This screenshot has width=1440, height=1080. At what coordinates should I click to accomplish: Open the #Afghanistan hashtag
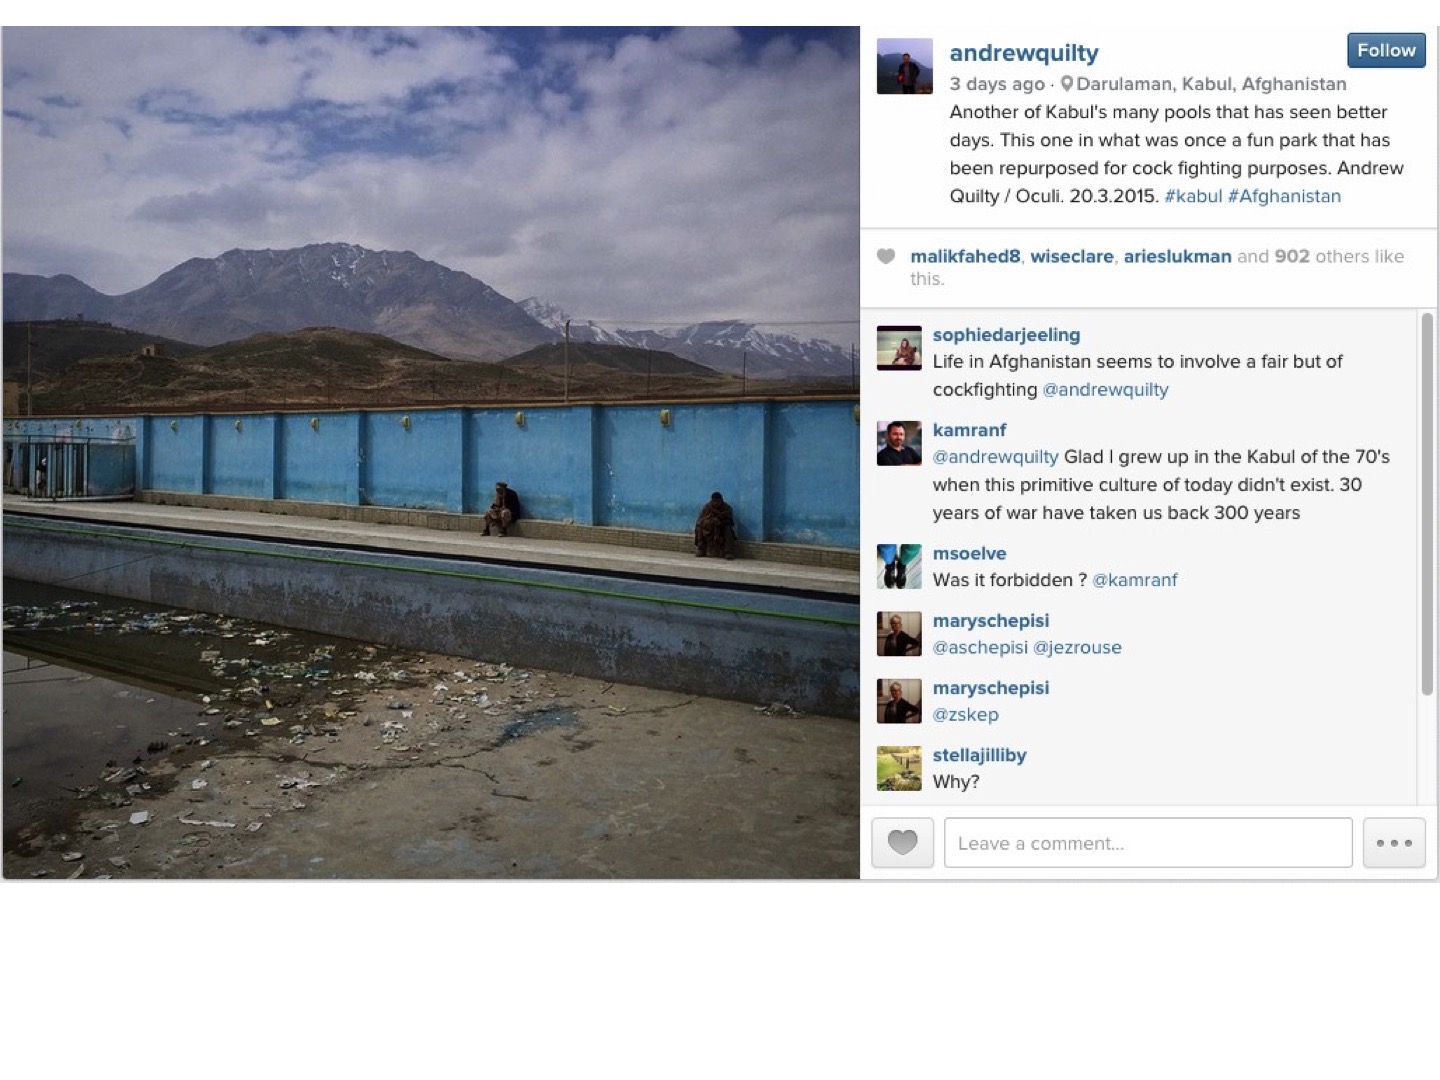pos(1284,196)
